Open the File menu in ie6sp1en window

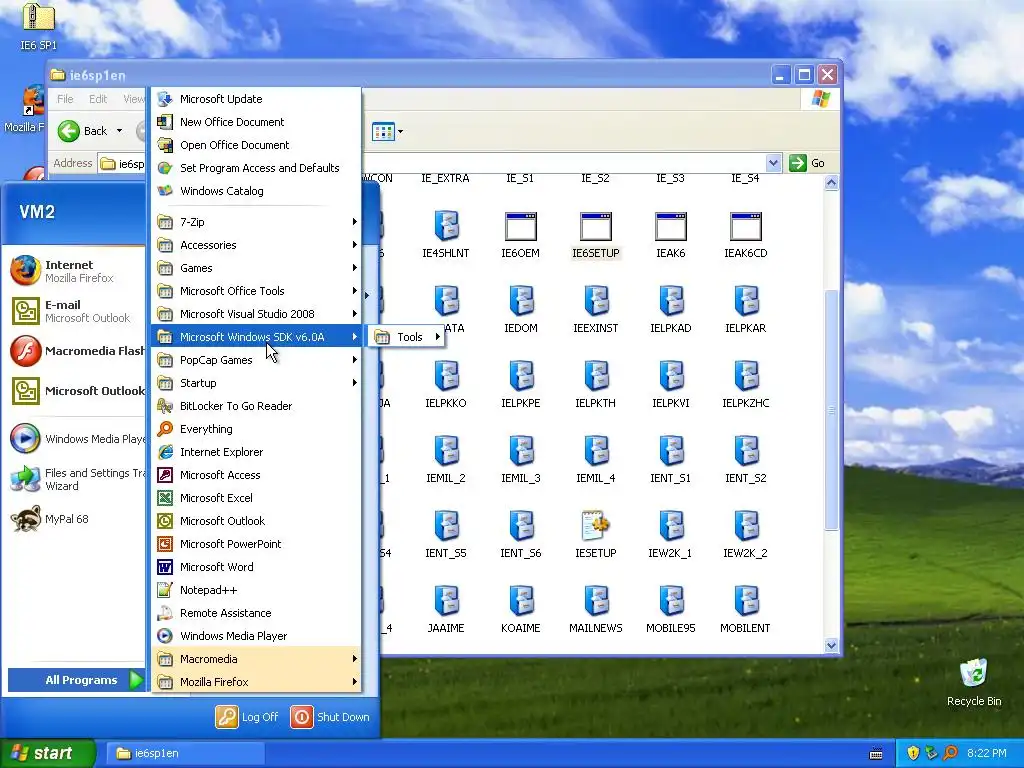click(x=65, y=99)
